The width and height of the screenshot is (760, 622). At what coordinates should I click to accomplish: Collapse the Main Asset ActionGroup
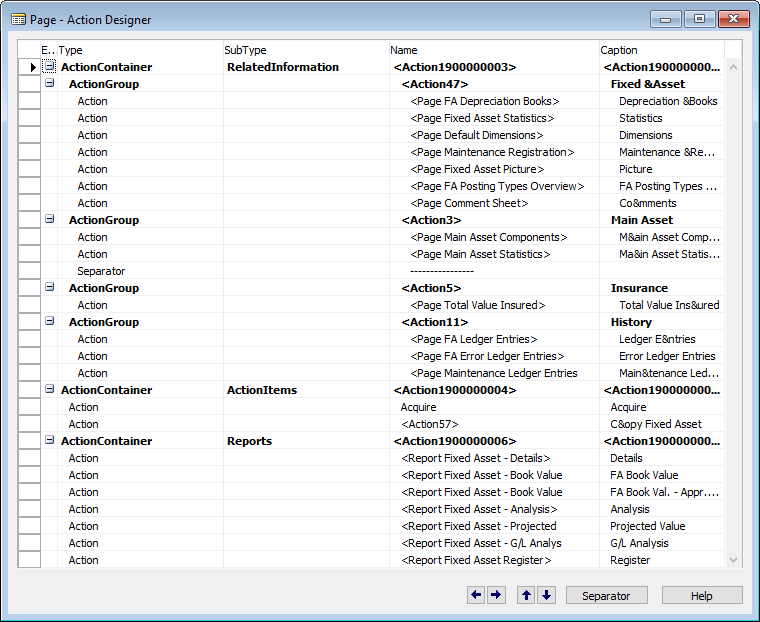[49, 219]
